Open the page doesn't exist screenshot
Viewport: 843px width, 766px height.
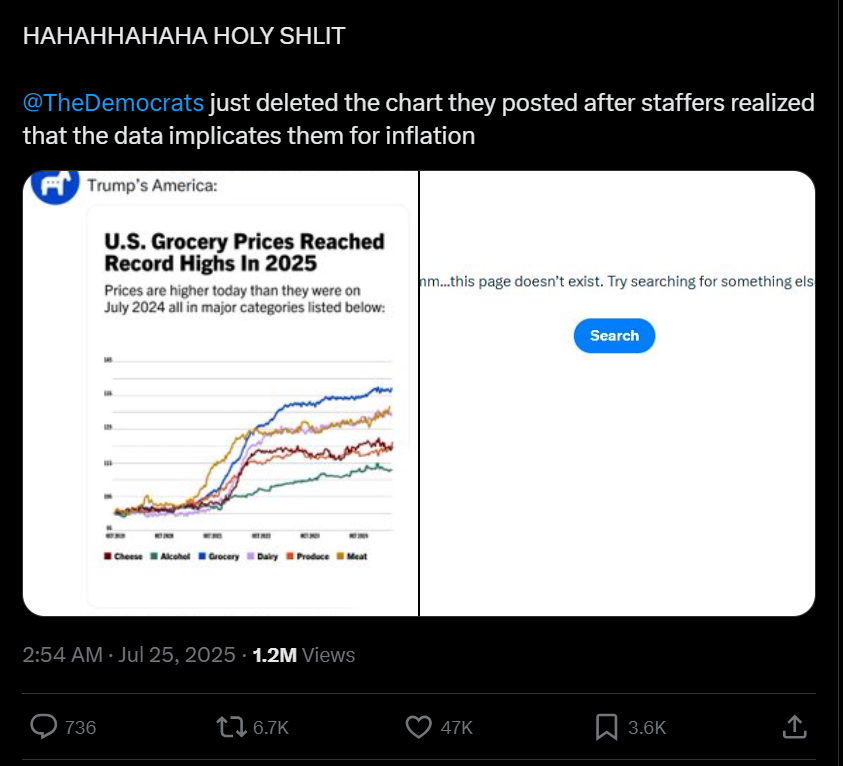click(x=617, y=393)
